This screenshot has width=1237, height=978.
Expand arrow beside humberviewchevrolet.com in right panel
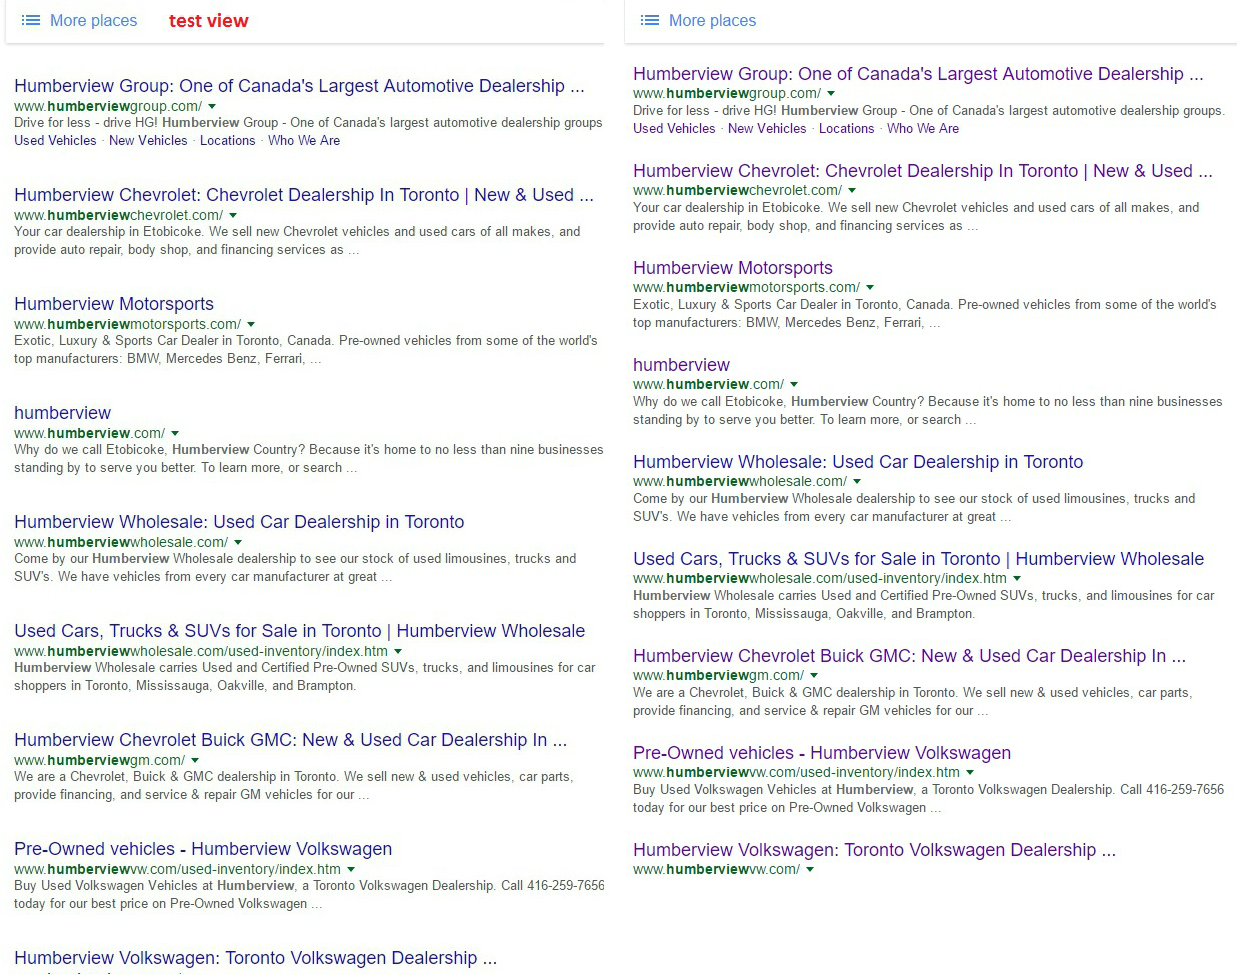[852, 190]
